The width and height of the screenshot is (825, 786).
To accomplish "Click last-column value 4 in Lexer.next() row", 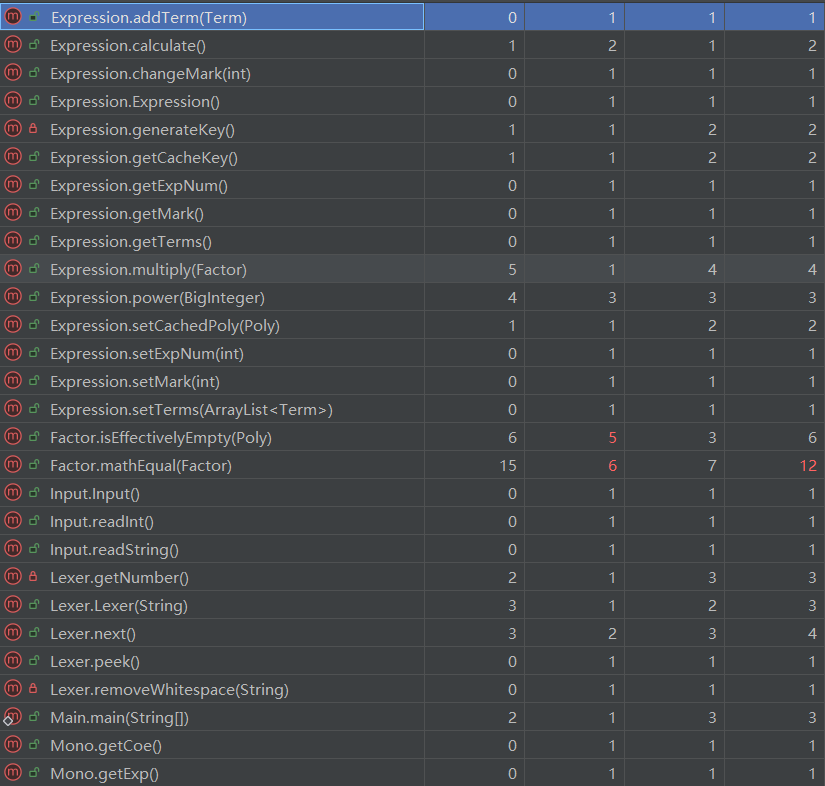I will click(x=812, y=633).
